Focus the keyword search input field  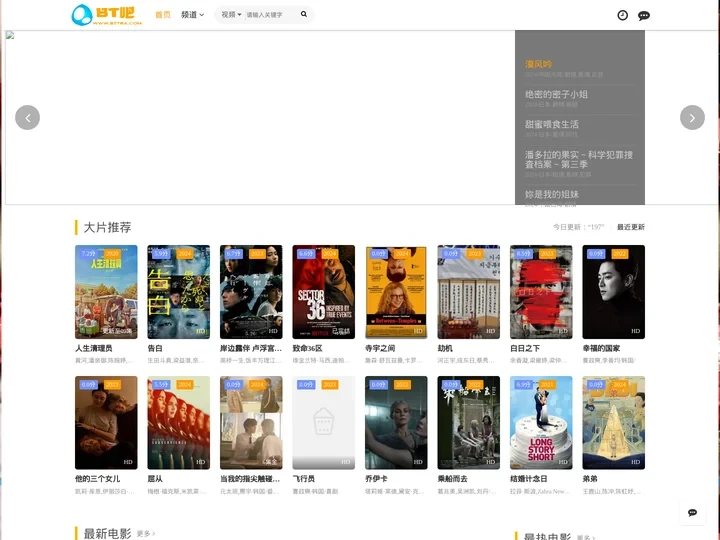tap(271, 15)
